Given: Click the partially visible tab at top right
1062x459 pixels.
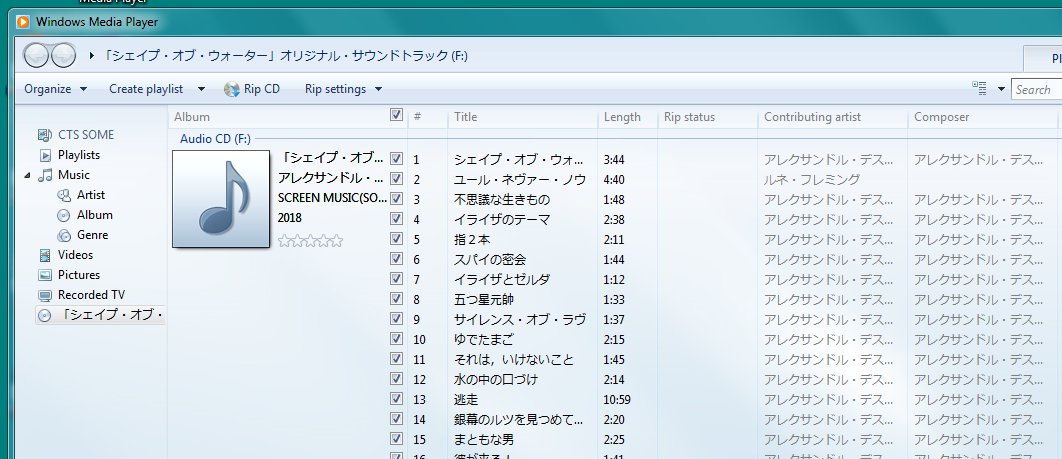Looking at the screenshot, I should [x=1042, y=58].
